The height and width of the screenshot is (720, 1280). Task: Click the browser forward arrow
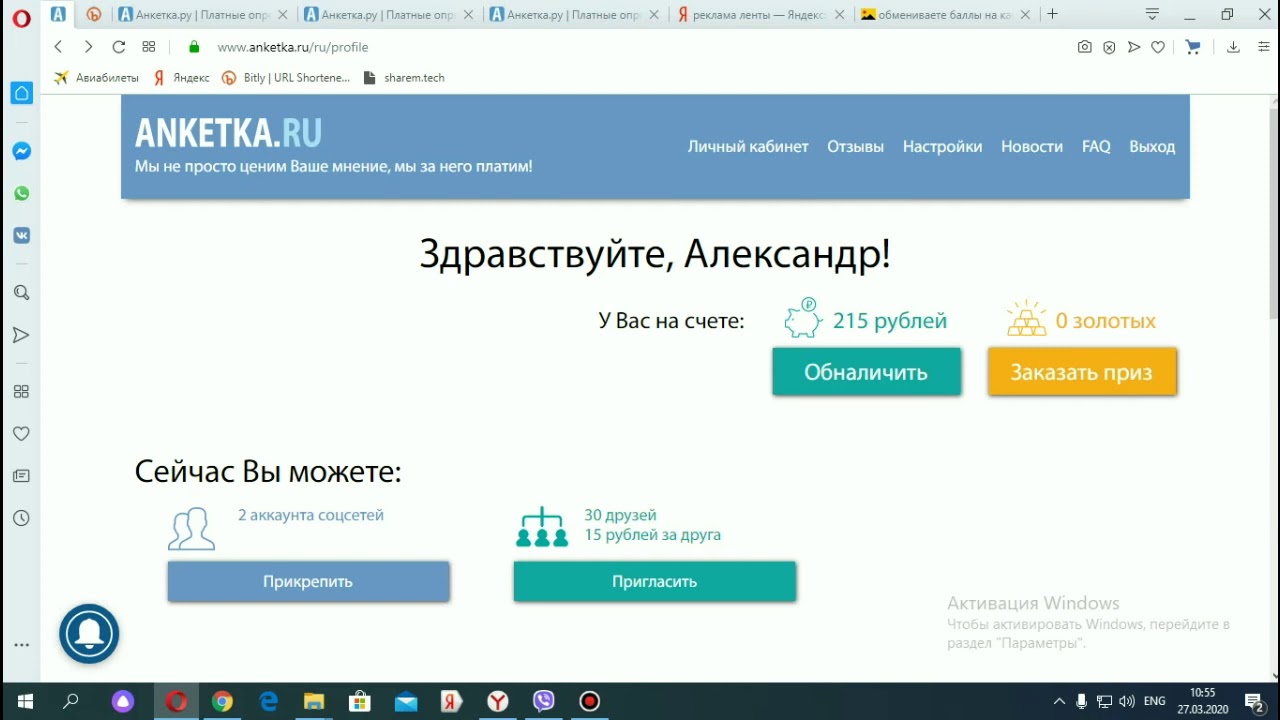88,47
